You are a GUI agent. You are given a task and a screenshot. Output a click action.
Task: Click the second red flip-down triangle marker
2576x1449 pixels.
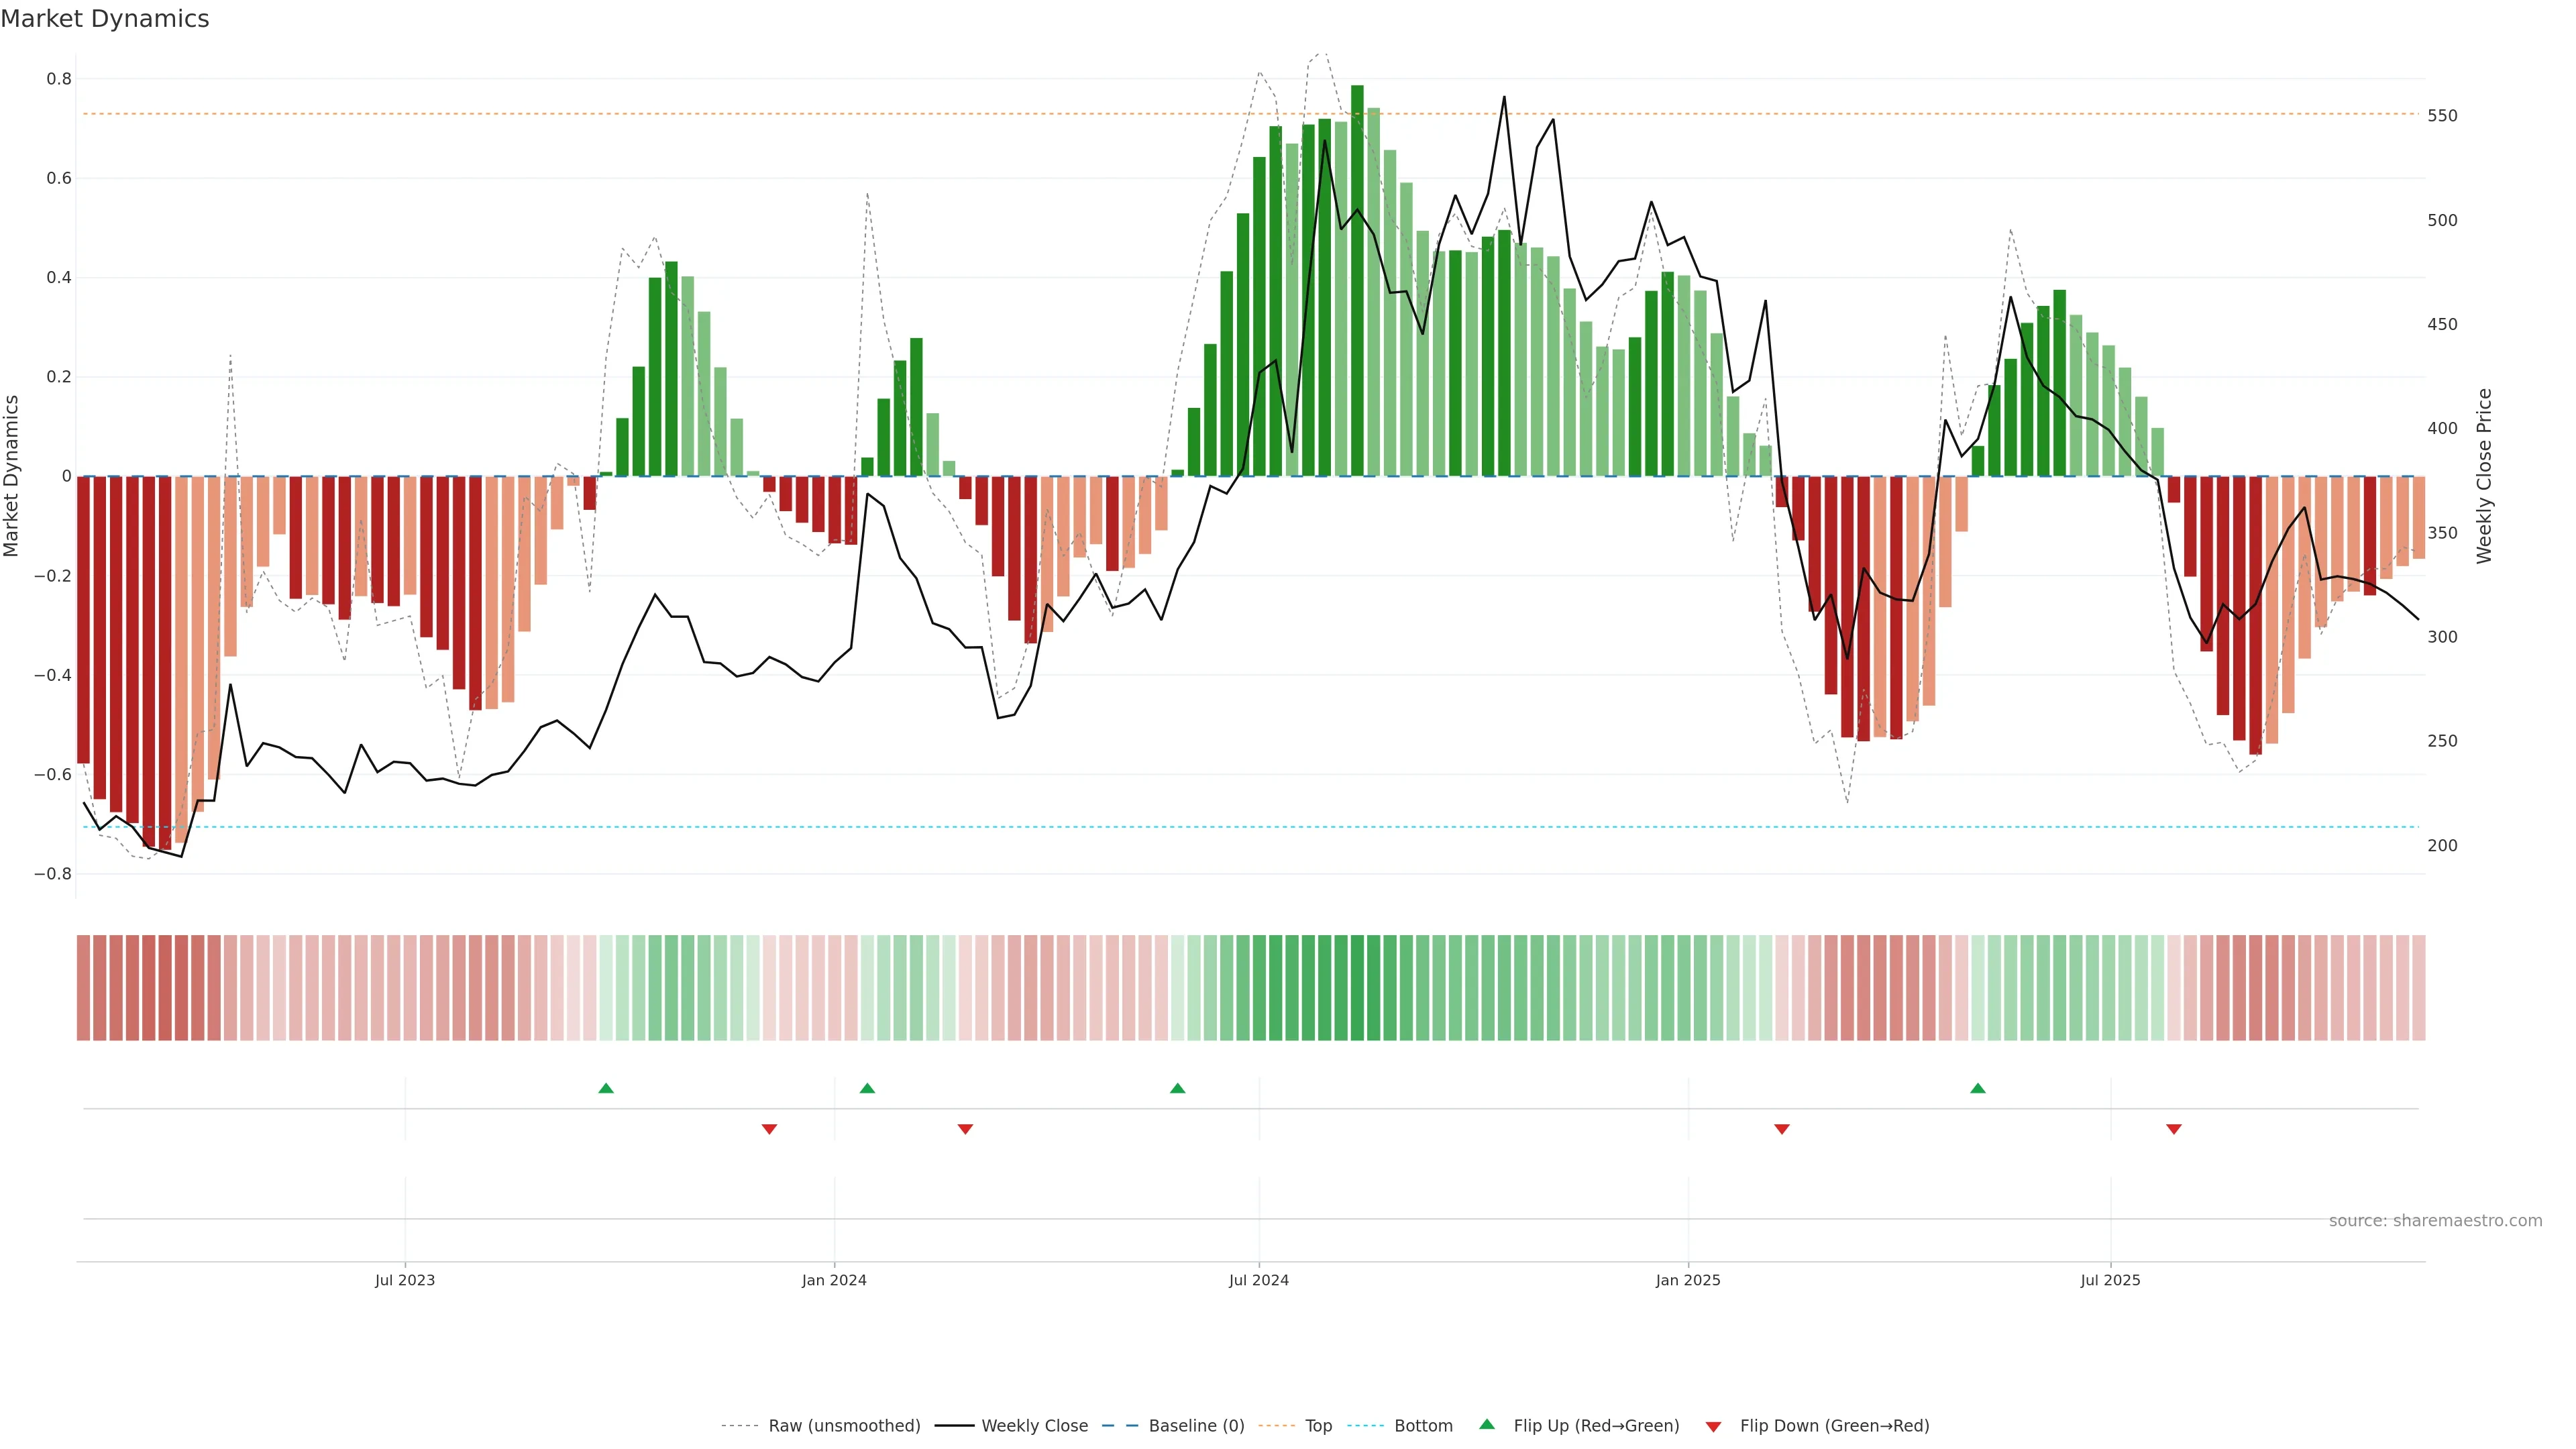(965, 1129)
